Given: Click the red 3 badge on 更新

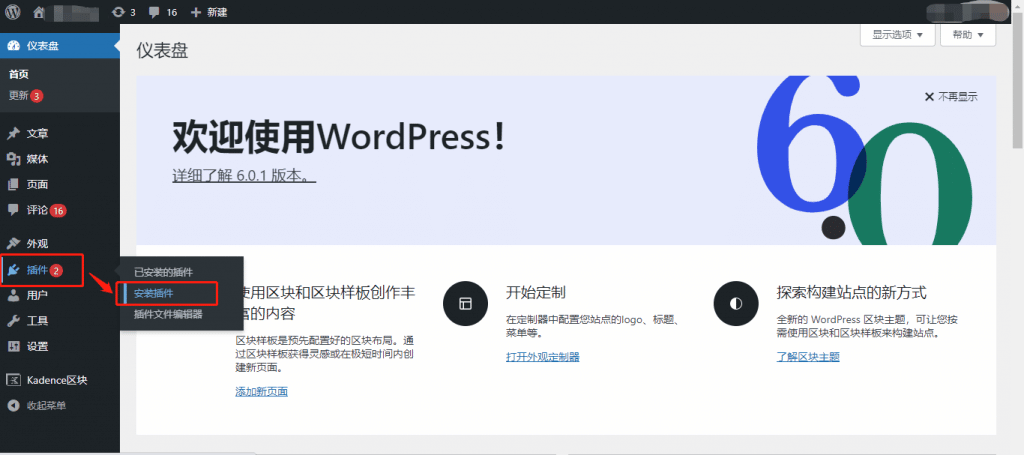Looking at the screenshot, I should [x=37, y=96].
